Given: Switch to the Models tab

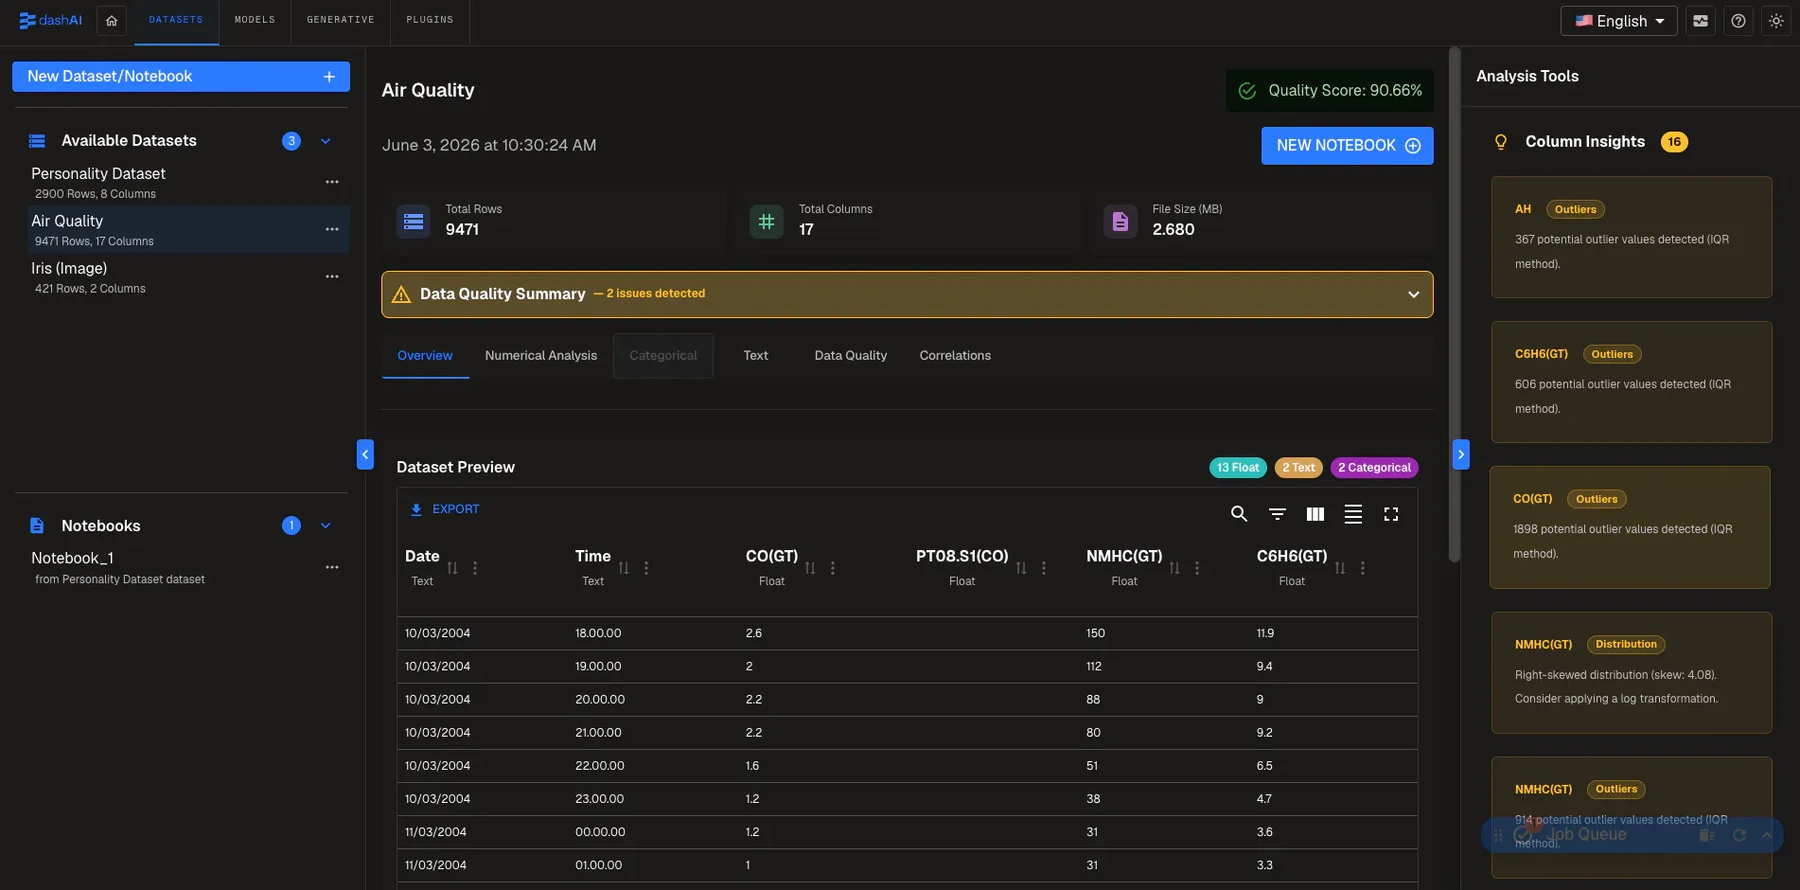Looking at the screenshot, I should [x=255, y=21].
